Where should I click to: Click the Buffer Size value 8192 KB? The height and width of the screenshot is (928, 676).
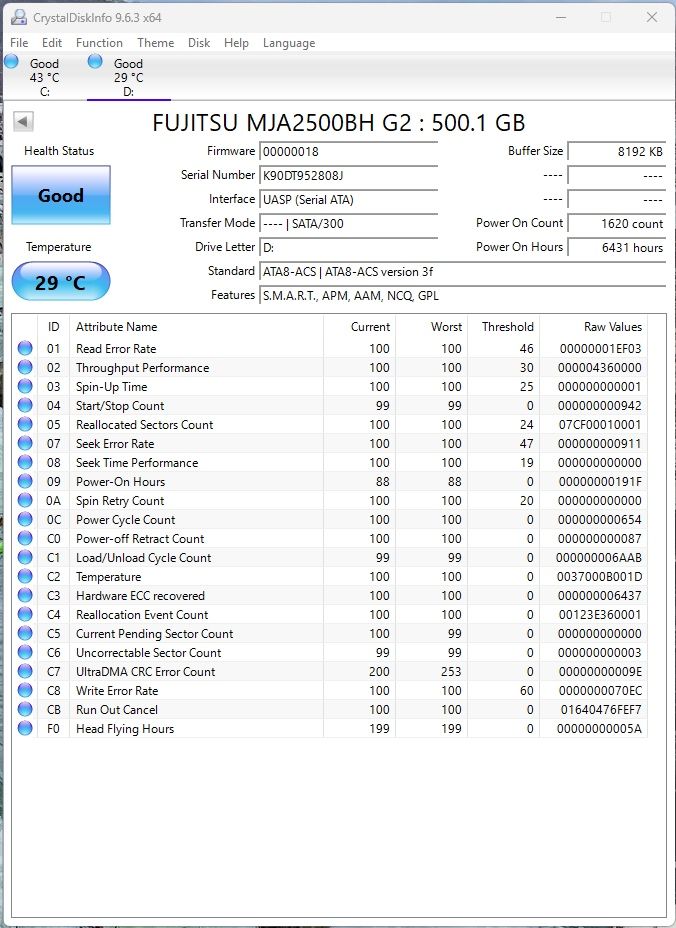[x=617, y=152]
